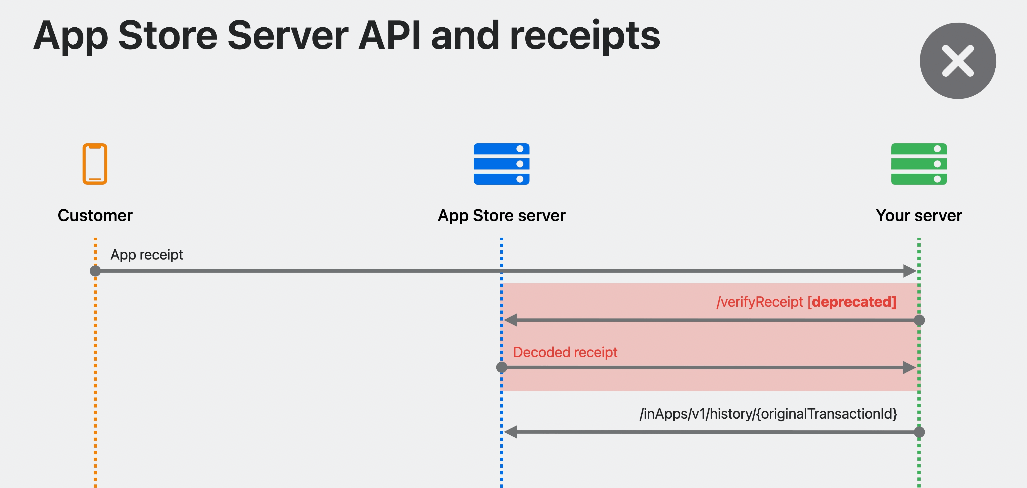Select the 'App Store server' label
The height and width of the screenshot is (488, 1027).
click(x=502, y=216)
